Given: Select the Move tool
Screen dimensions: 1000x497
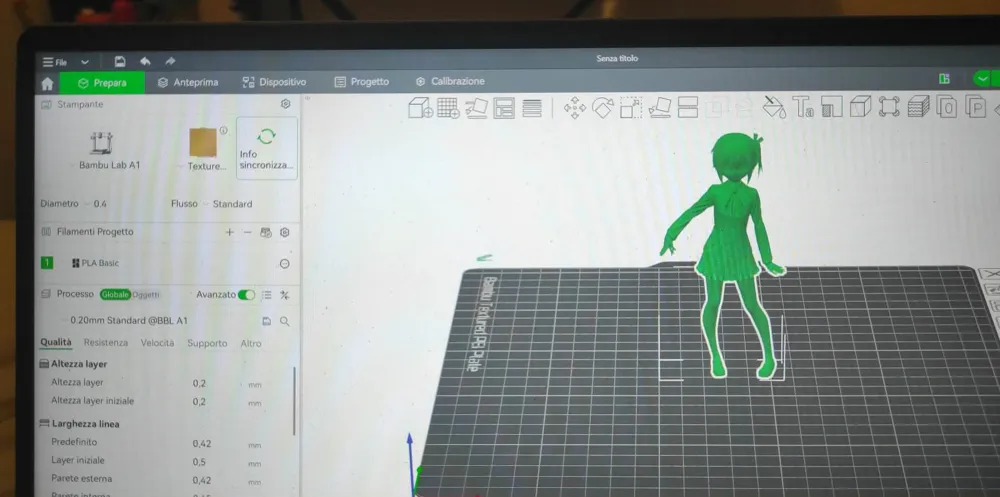Looking at the screenshot, I should pyautogui.click(x=575, y=108).
